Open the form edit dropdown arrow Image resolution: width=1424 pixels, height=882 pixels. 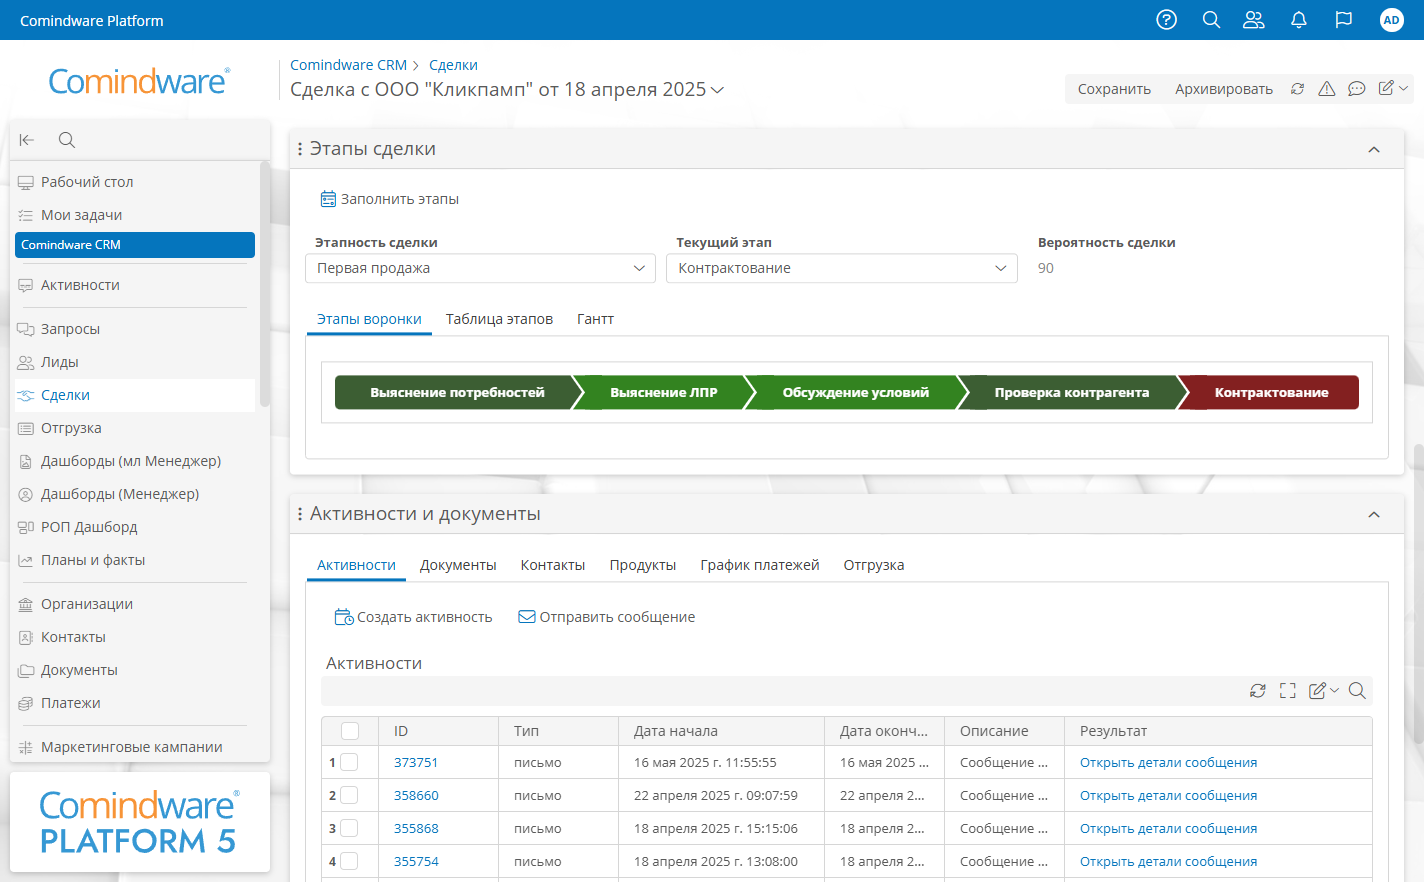pos(1404,89)
